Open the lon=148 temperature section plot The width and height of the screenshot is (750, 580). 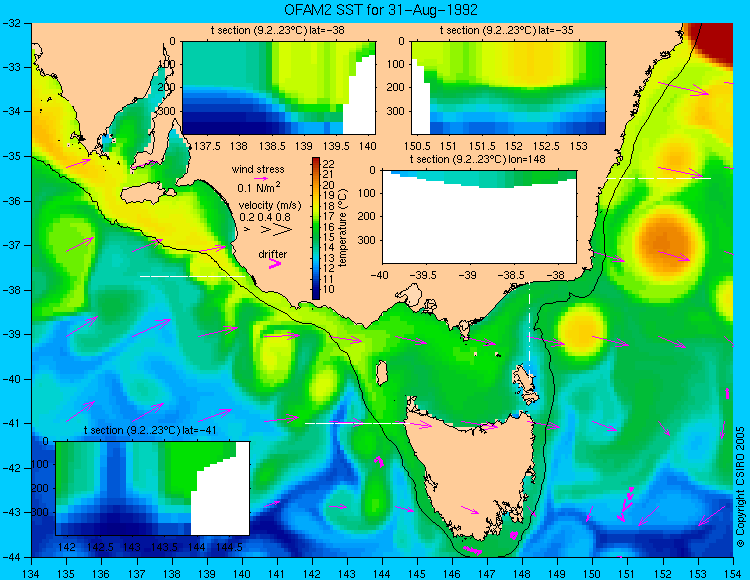479,217
